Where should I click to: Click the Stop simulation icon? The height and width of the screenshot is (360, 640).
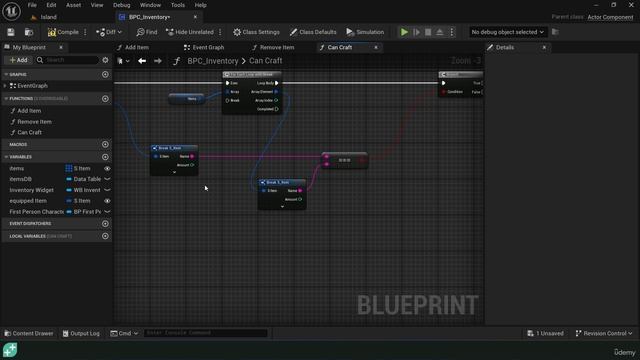tap(428, 32)
